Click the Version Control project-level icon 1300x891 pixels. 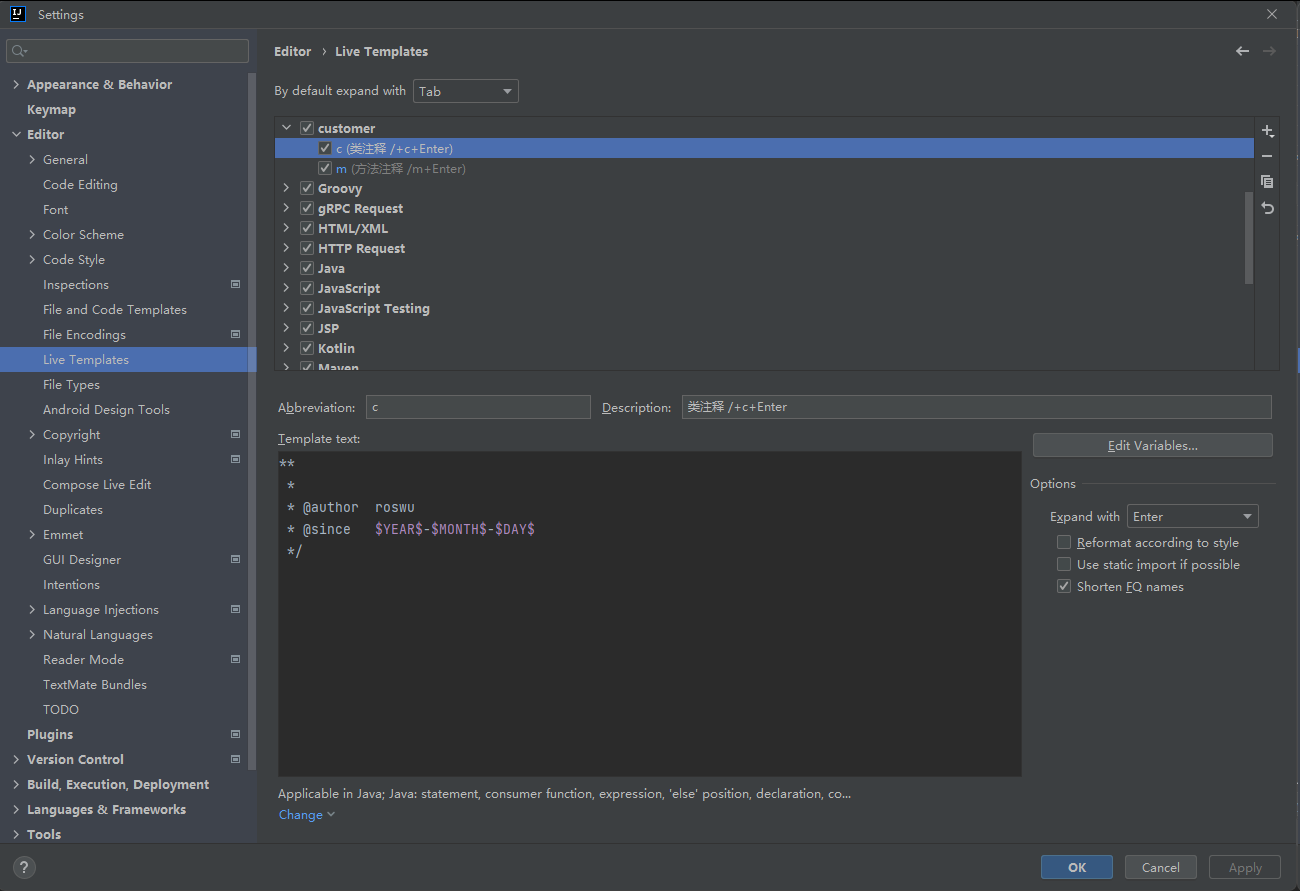coord(236,759)
